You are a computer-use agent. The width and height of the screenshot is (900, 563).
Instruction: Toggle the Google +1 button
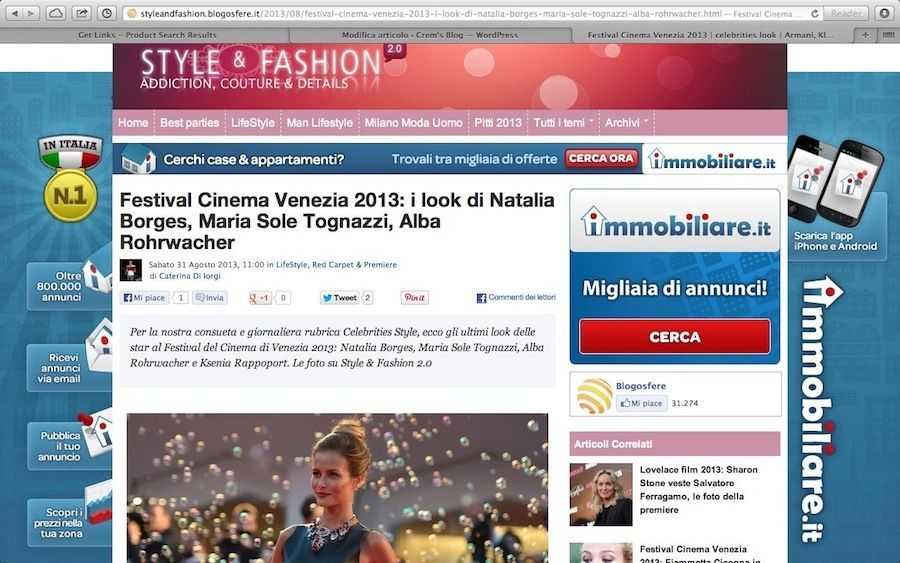point(259,297)
